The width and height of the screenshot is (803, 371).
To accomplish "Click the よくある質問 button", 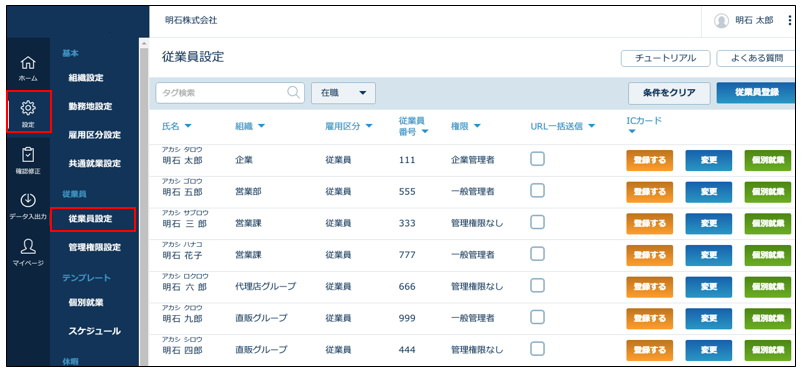I will click(x=756, y=58).
